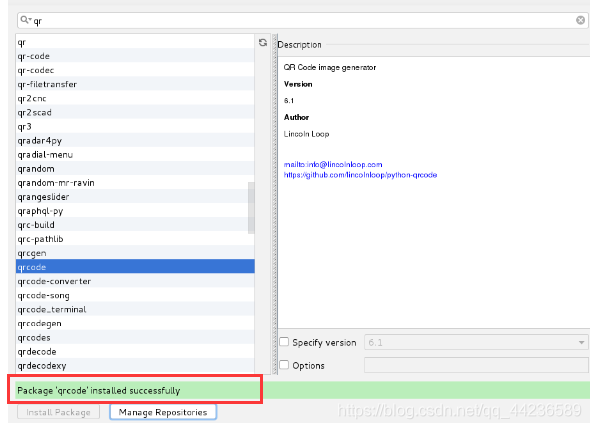Select the 'qr-filetransfer' package
Viewport: 591px width, 429px height.
pos(135,84)
